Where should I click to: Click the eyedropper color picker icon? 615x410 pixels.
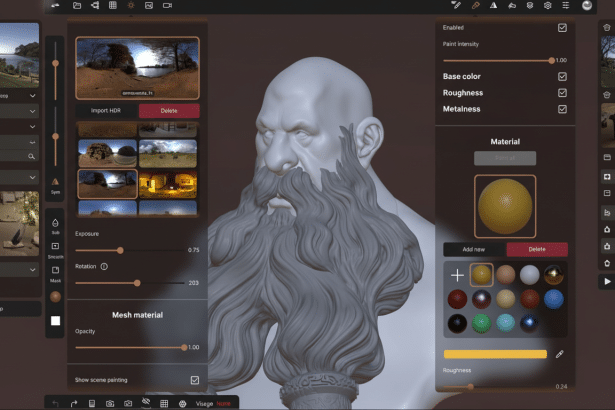pyautogui.click(x=560, y=354)
